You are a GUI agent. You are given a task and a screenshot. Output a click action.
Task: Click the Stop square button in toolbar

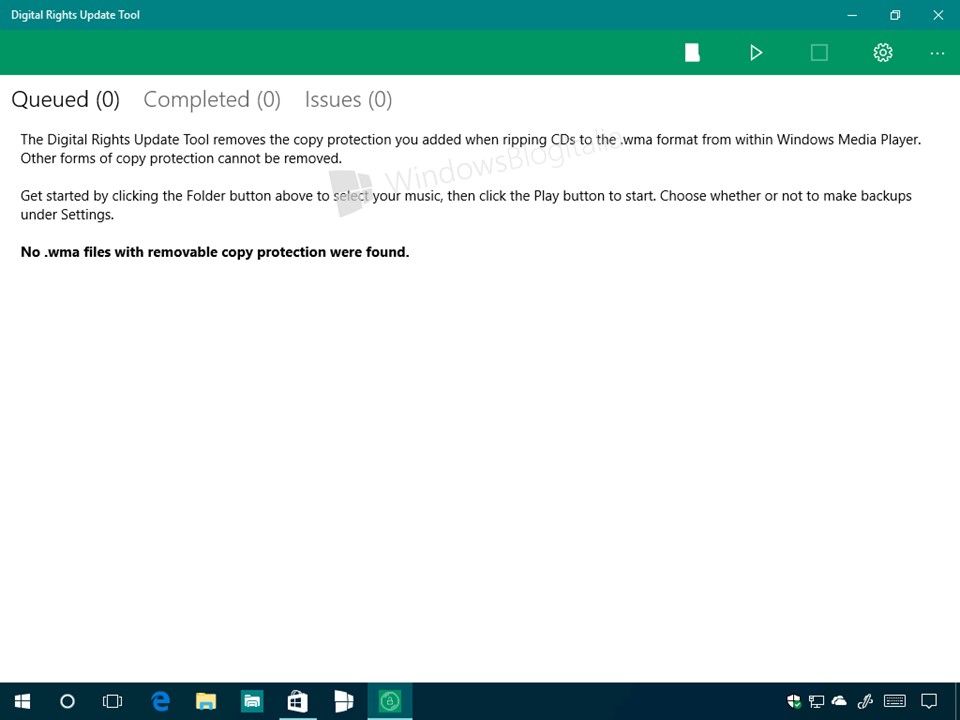point(819,53)
